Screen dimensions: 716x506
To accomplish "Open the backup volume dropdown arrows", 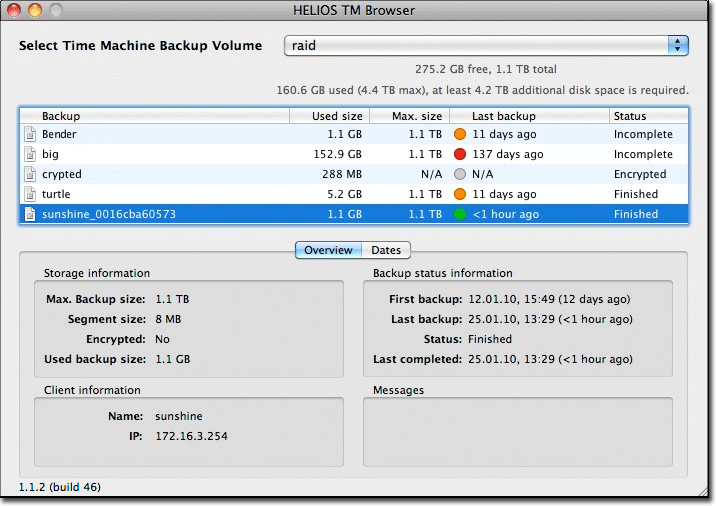I will pos(678,45).
